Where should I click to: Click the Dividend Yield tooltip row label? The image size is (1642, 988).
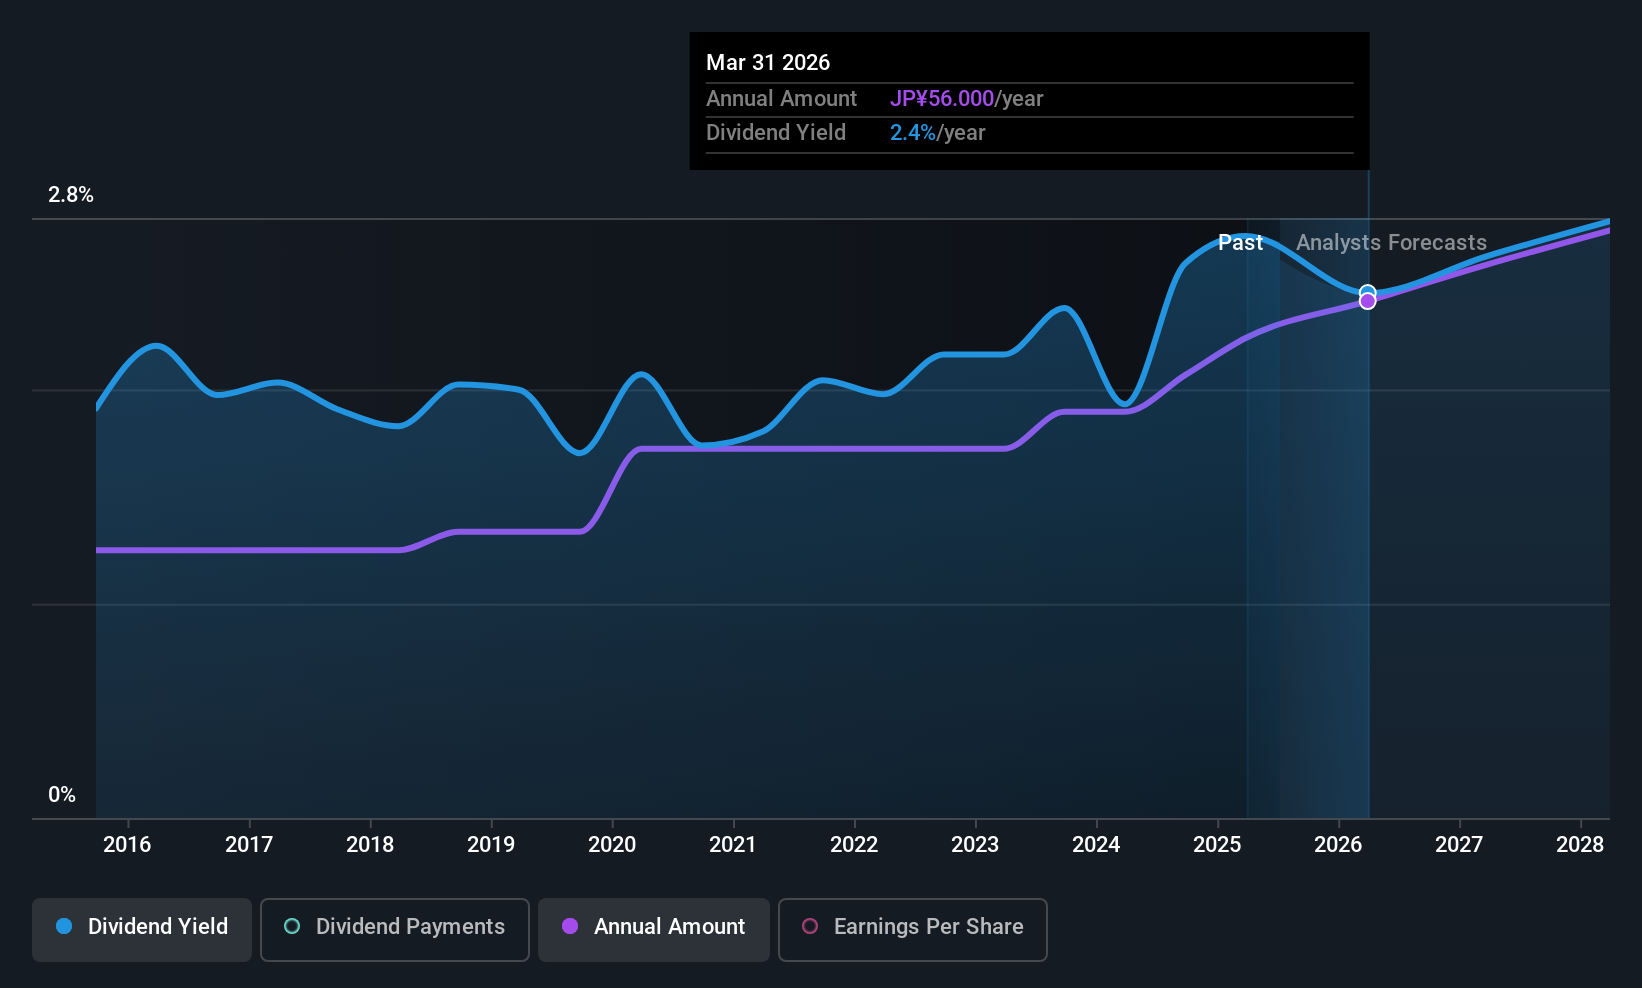[x=776, y=133]
